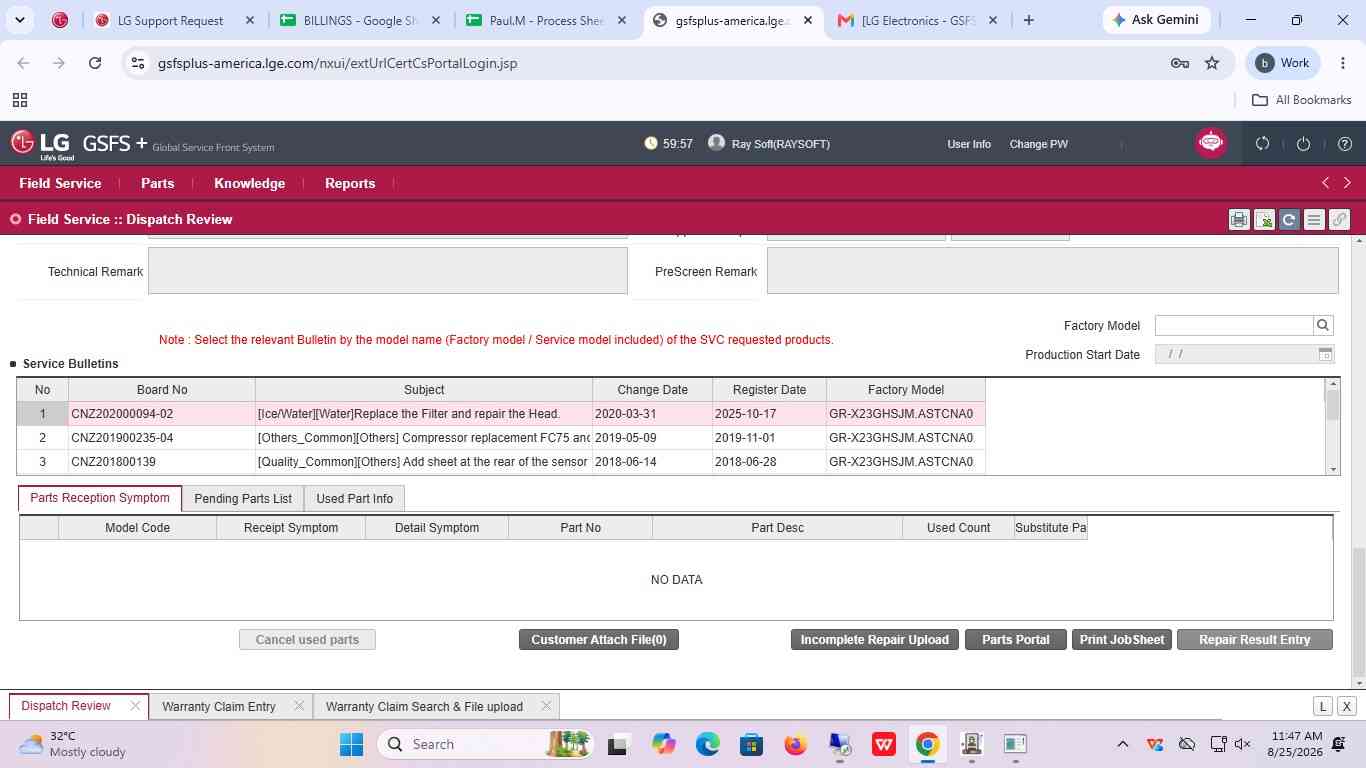Open the list menu icon in the toolbar
The image size is (1366, 768).
click(1314, 220)
